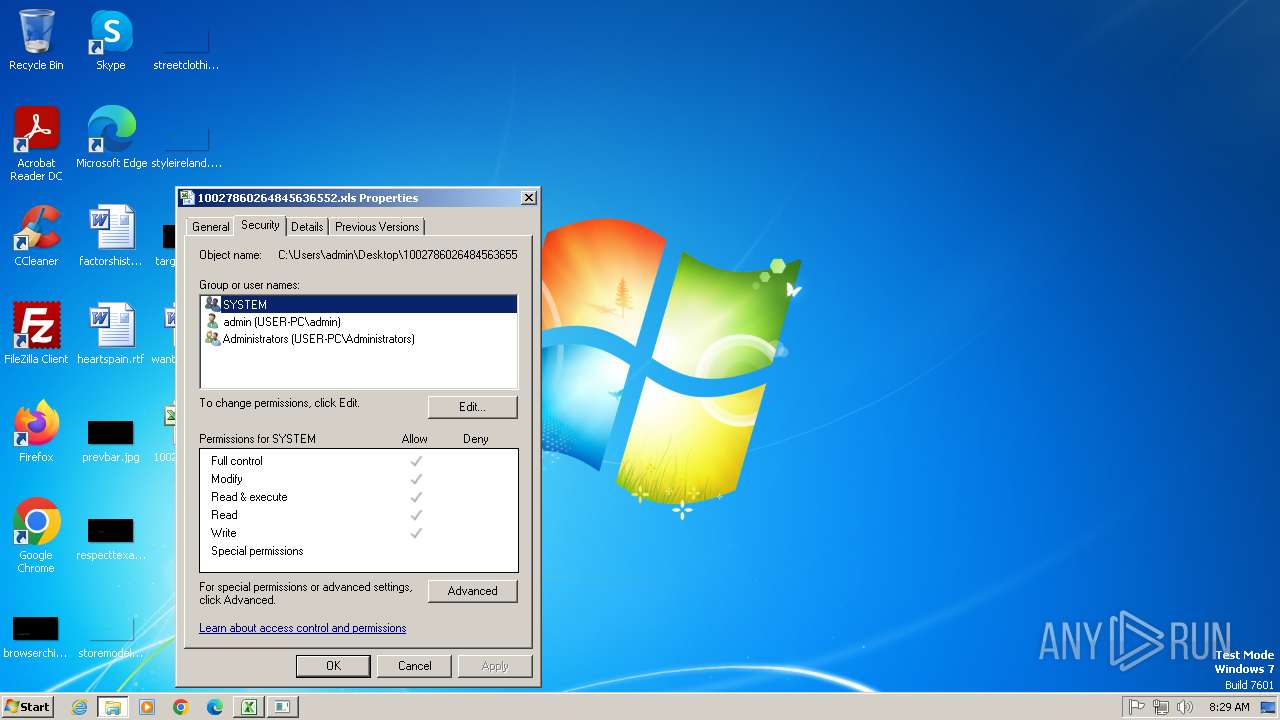Close the Properties dialog window
The height and width of the screenshot is (720, 1280).
(x=529, y=198)
